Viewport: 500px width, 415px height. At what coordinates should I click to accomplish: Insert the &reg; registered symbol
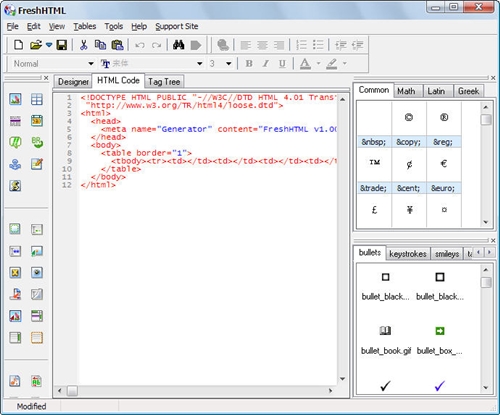coord(444,125)
